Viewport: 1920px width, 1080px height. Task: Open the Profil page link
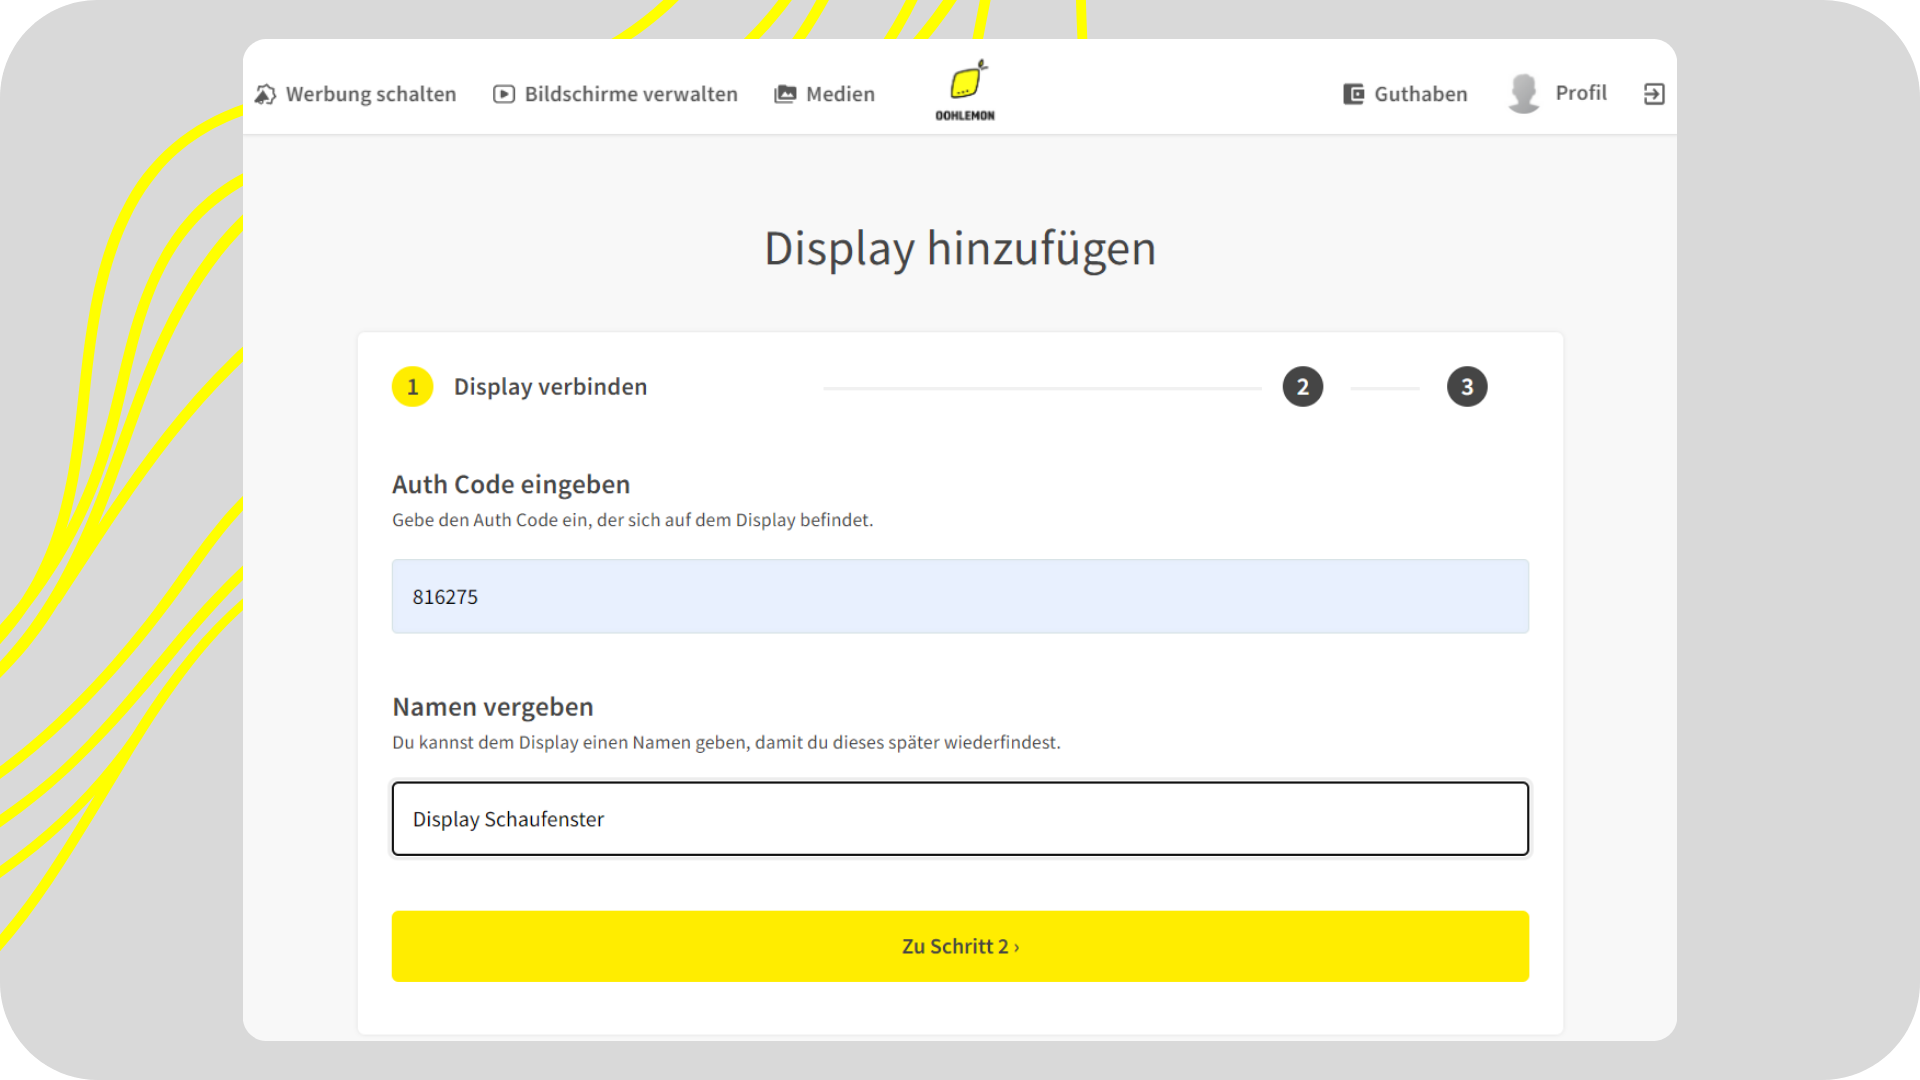[x=1580, y=93]
